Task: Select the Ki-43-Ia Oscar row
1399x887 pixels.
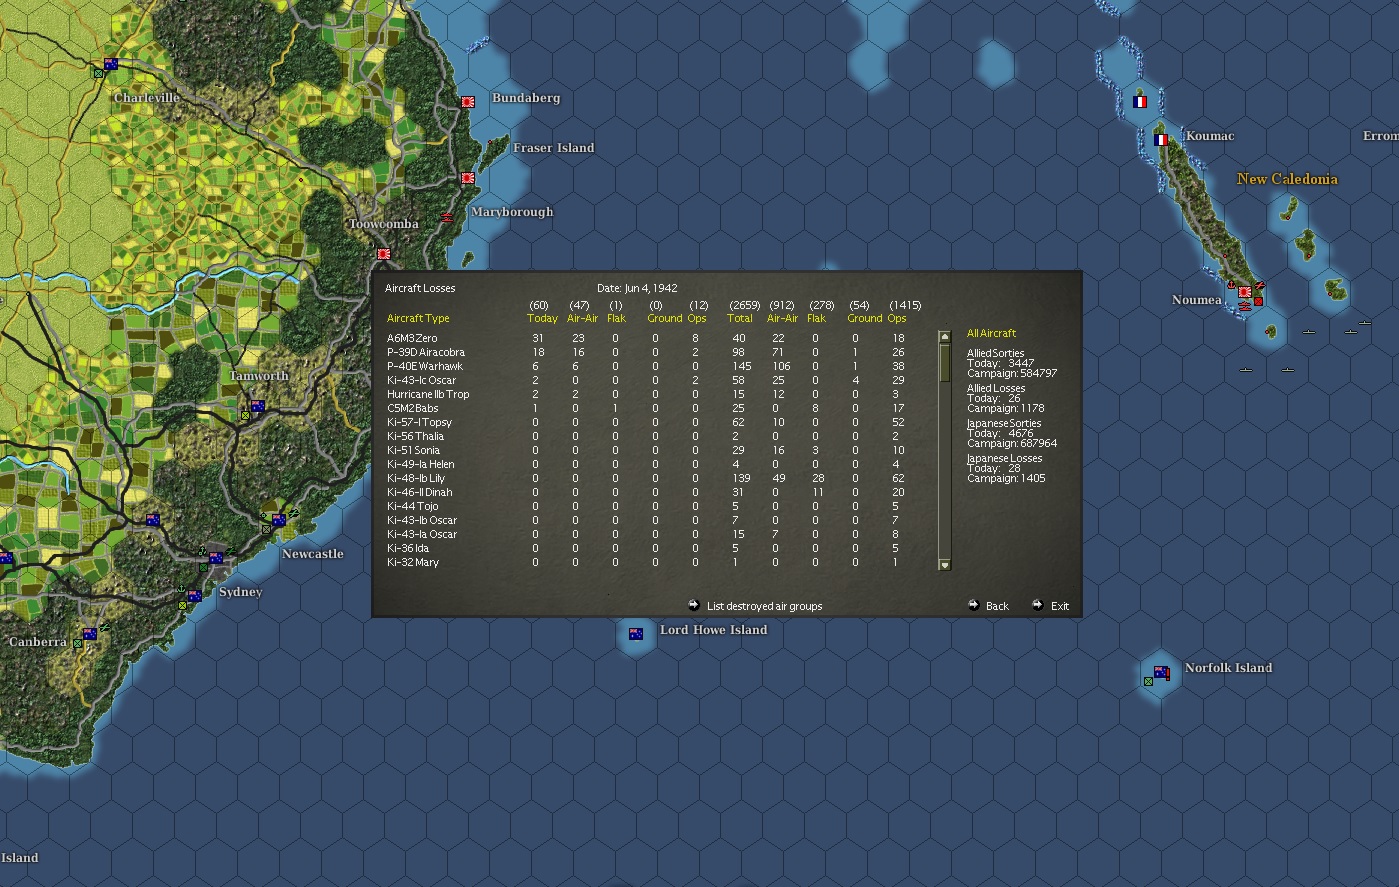Action: point(647,534)
